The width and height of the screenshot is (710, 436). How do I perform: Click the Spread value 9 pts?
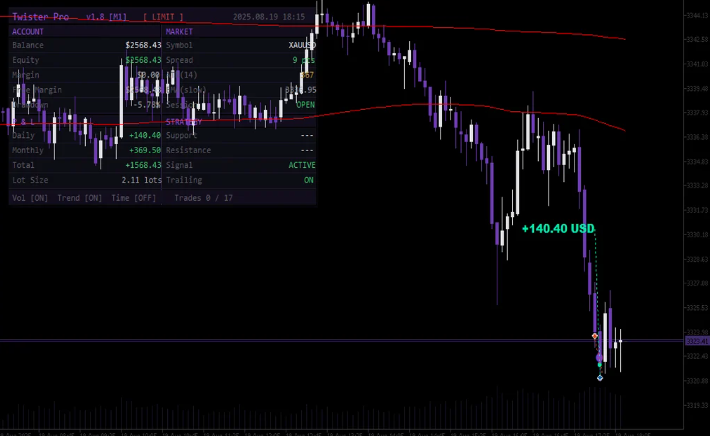tap(303, 60)
